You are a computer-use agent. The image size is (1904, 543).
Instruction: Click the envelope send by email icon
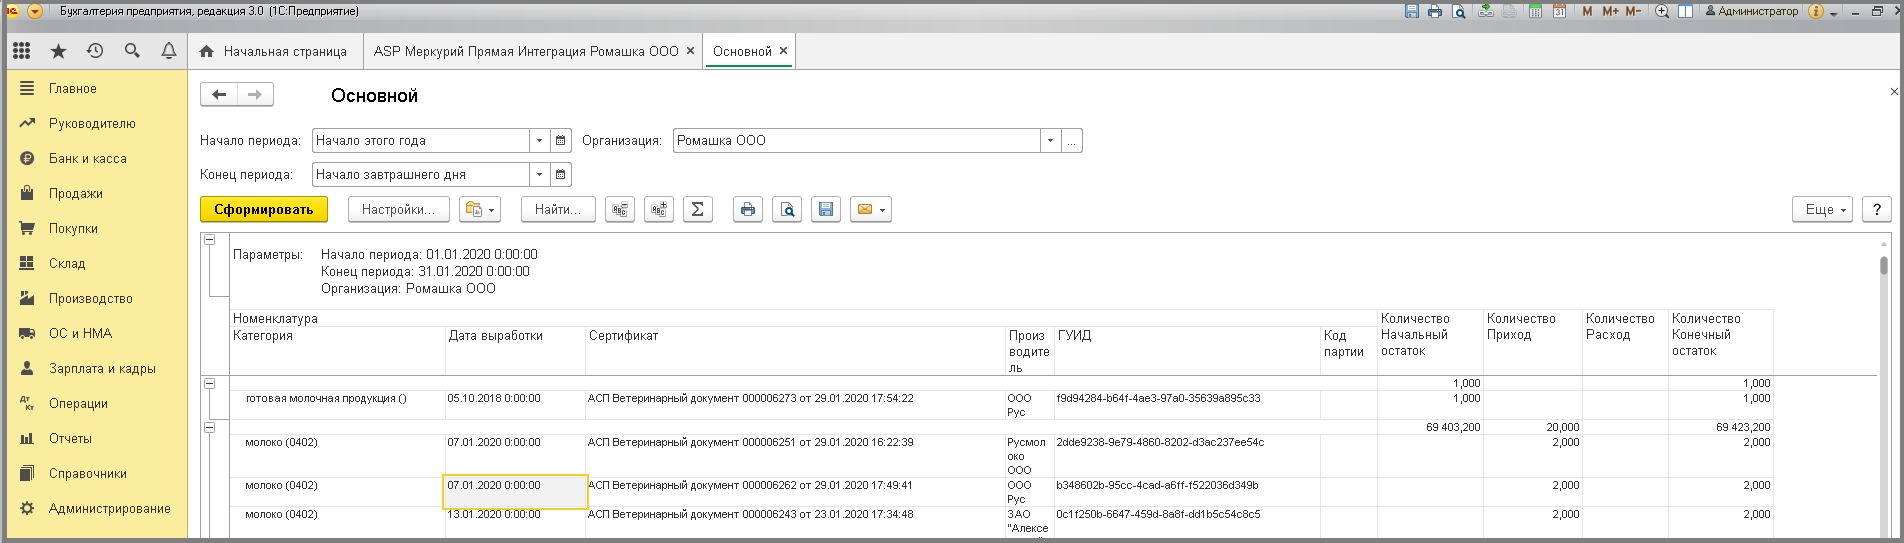pos(870,209)
